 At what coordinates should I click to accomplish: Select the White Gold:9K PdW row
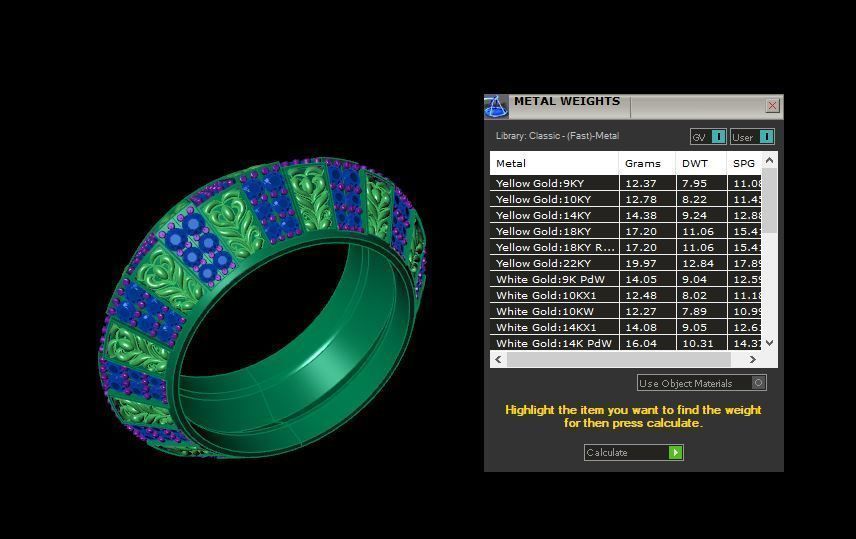(x=626, y=279)
